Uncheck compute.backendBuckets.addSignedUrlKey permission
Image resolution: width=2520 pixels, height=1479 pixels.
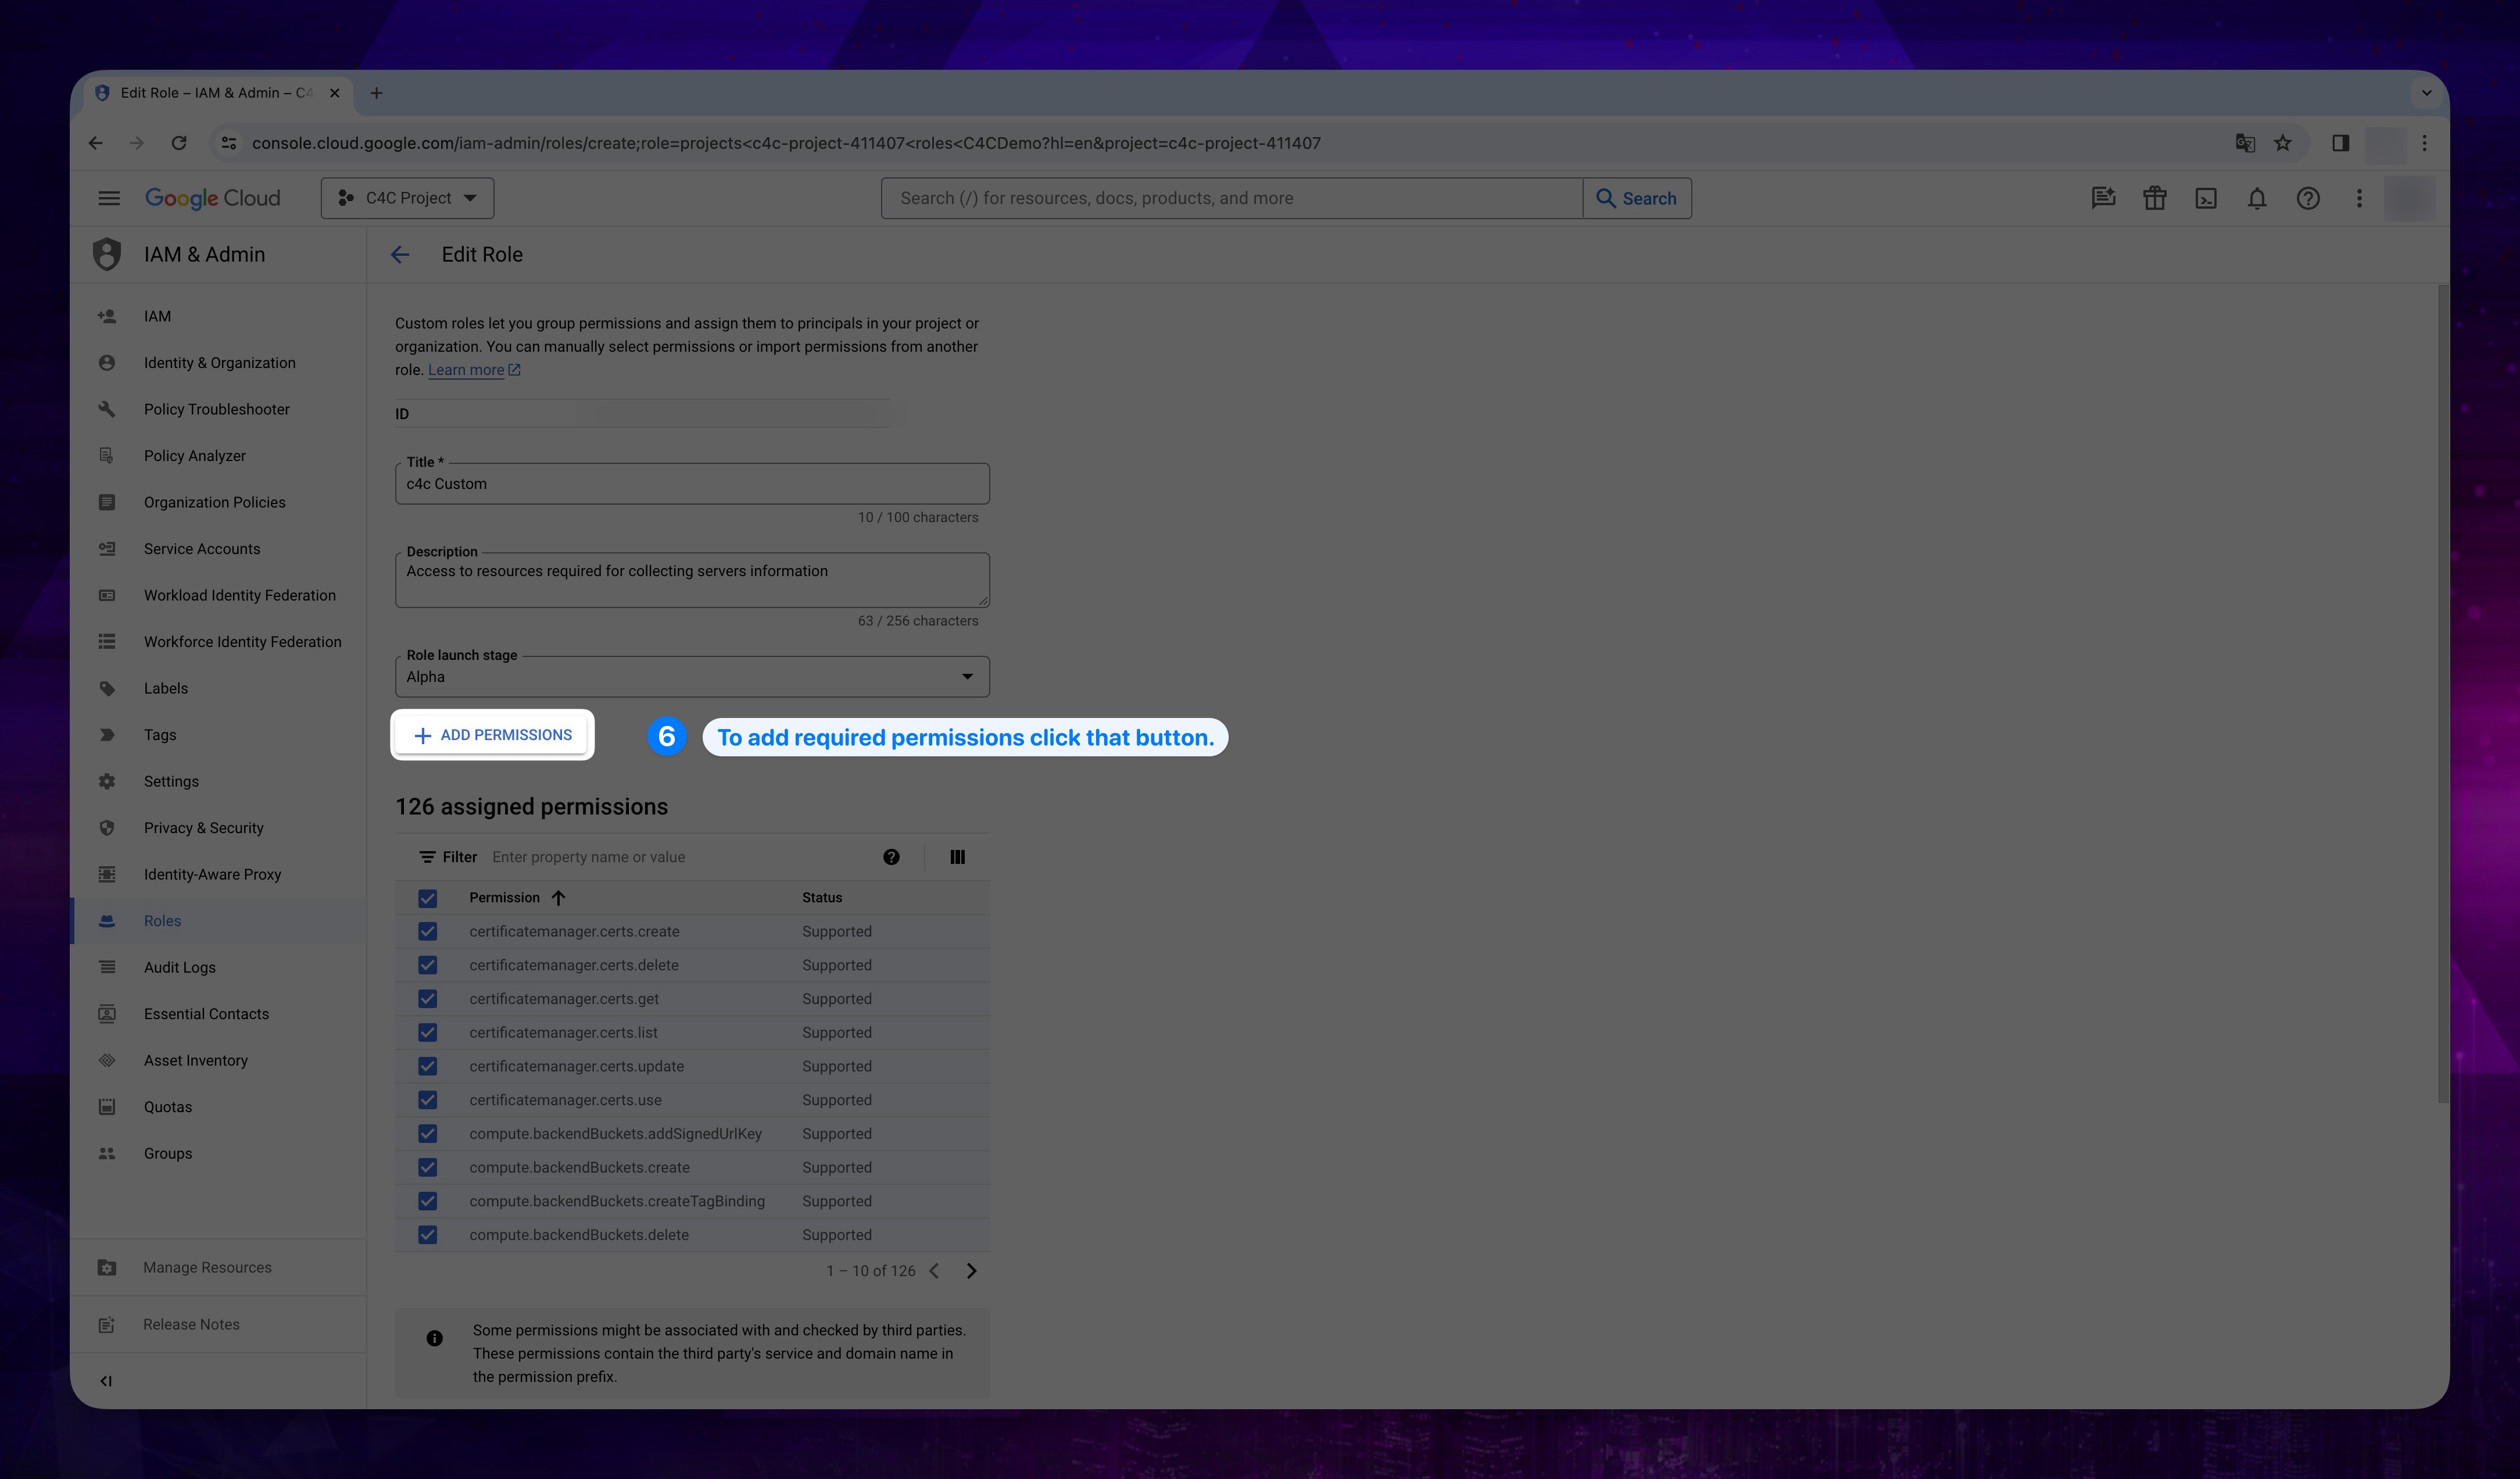click(x=427, y=1134)
